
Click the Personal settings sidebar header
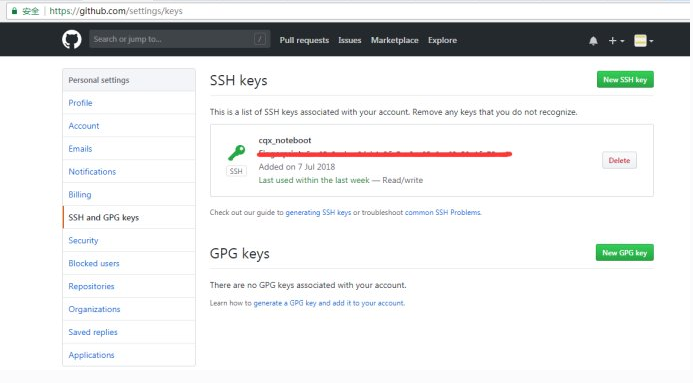(129, 80)
